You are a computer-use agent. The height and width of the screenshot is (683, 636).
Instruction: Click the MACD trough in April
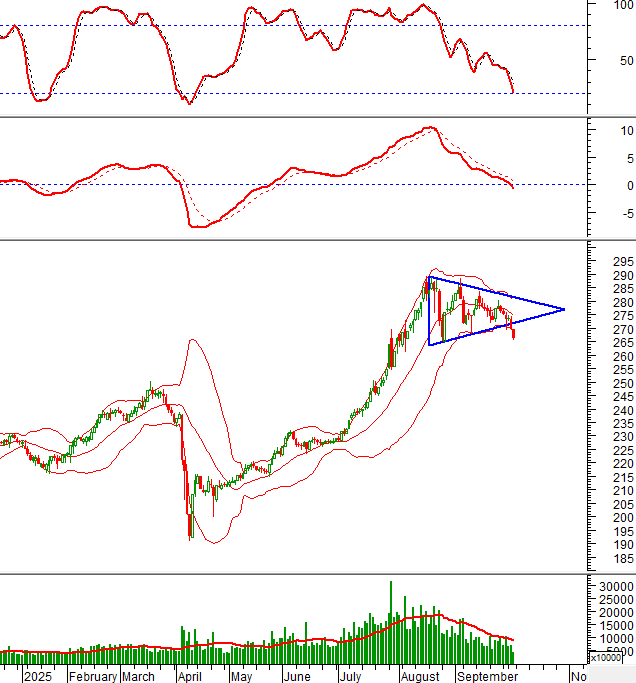point(196,226)
